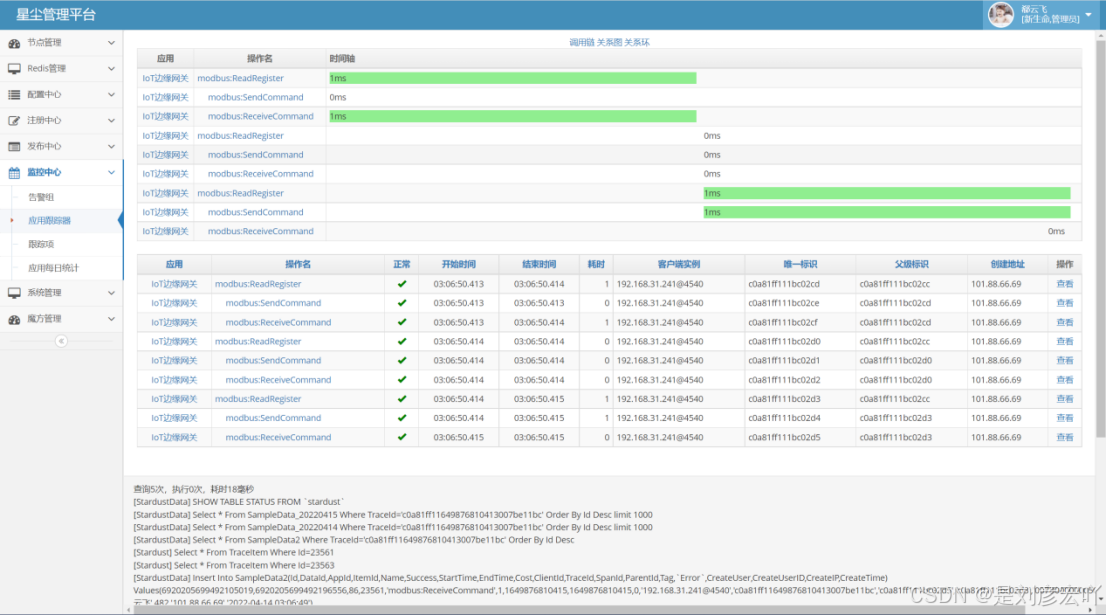Image resolution: width=1106 pixels, height=615 pixels.
Task: Click the user avatar picture
Action: [x=1000, y=14]
